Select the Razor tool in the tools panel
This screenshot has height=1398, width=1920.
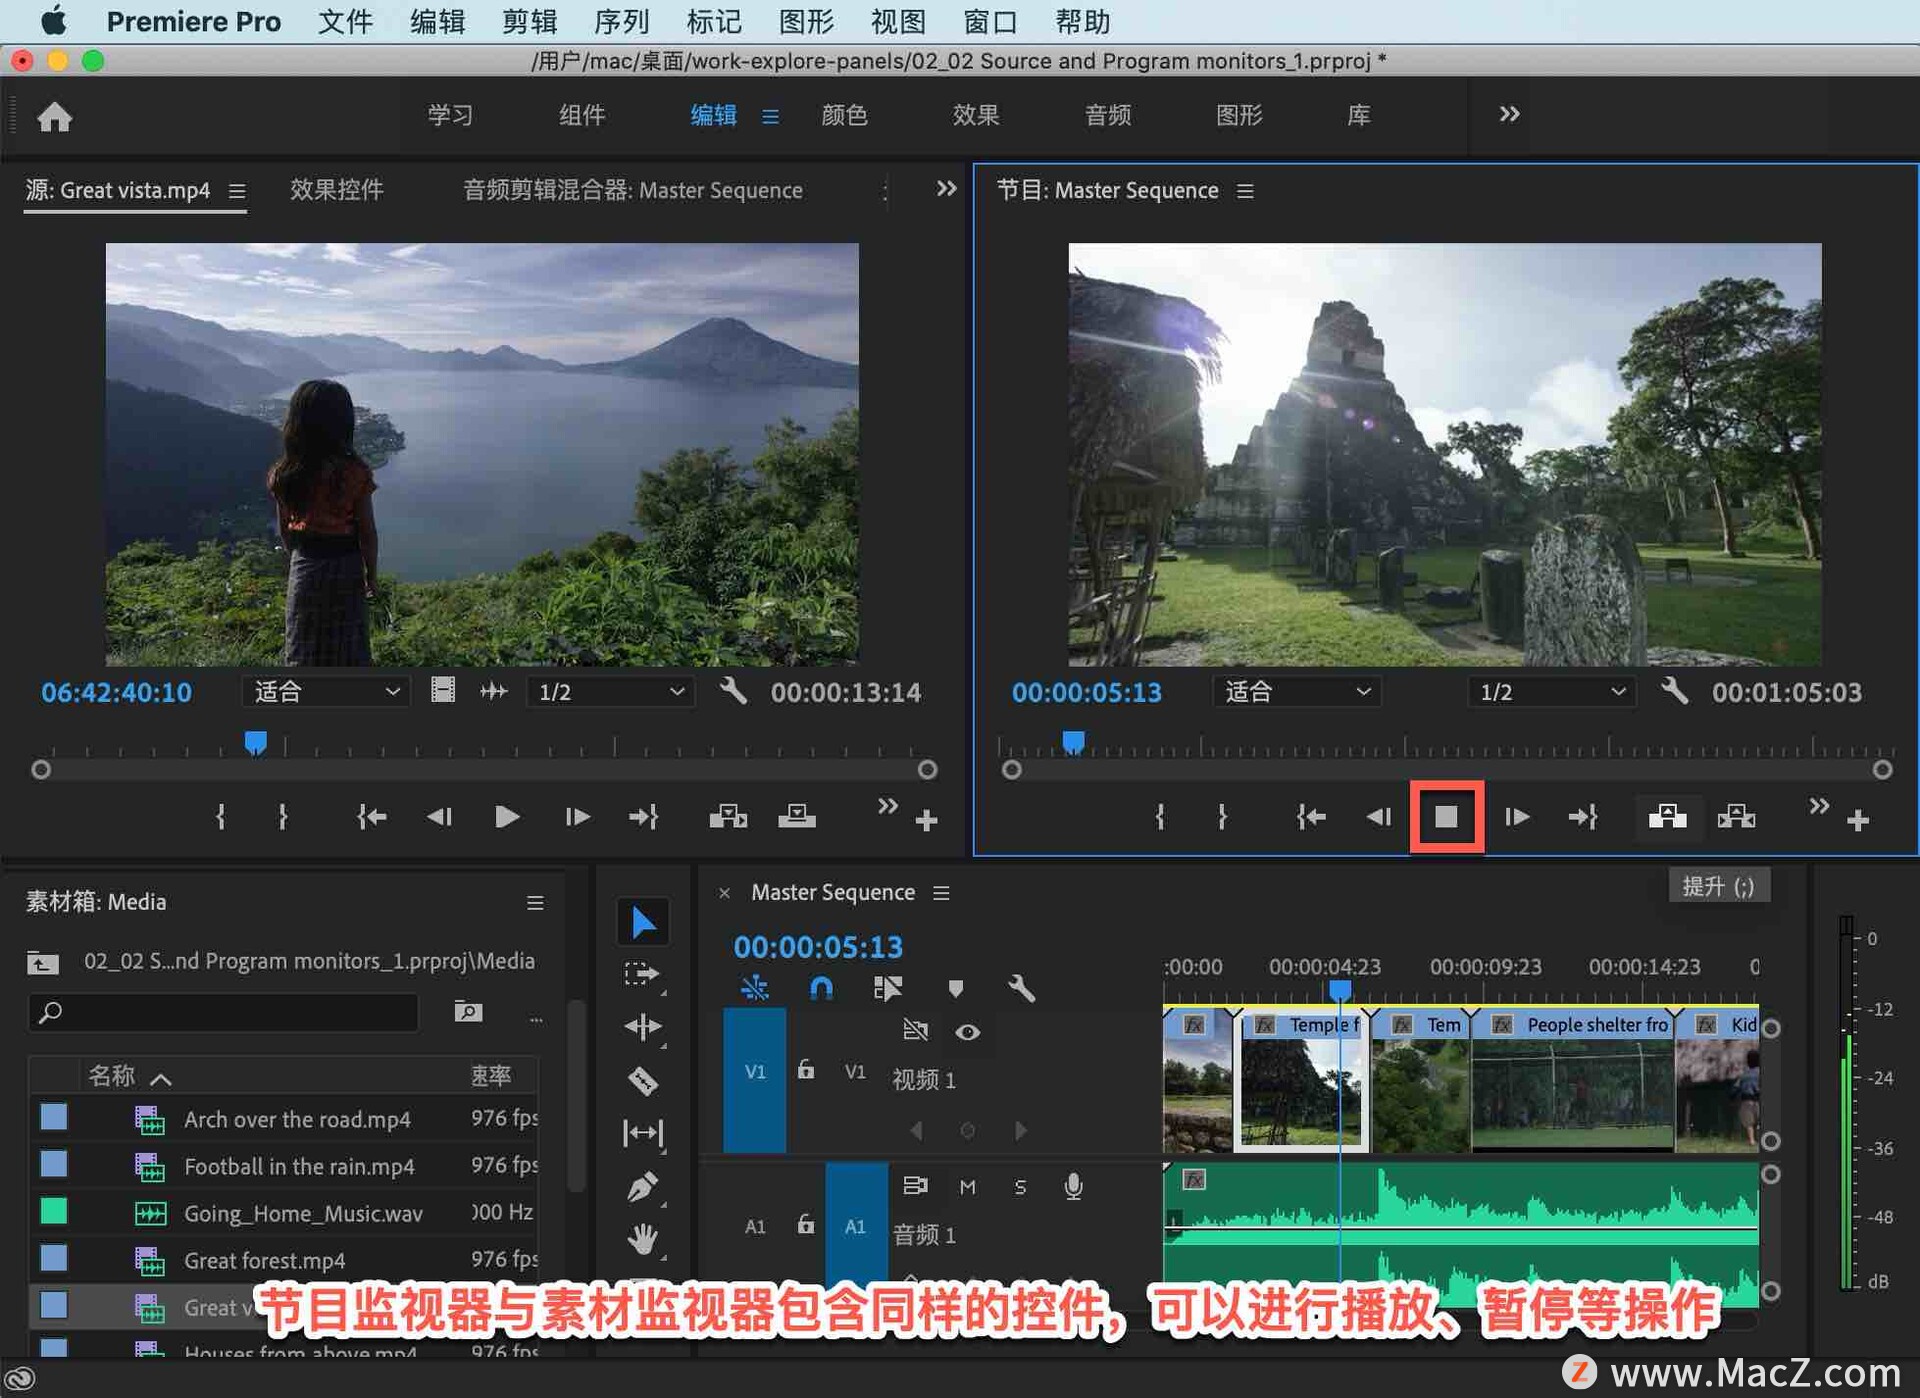pyautogui.click(x=642, y=1080)
